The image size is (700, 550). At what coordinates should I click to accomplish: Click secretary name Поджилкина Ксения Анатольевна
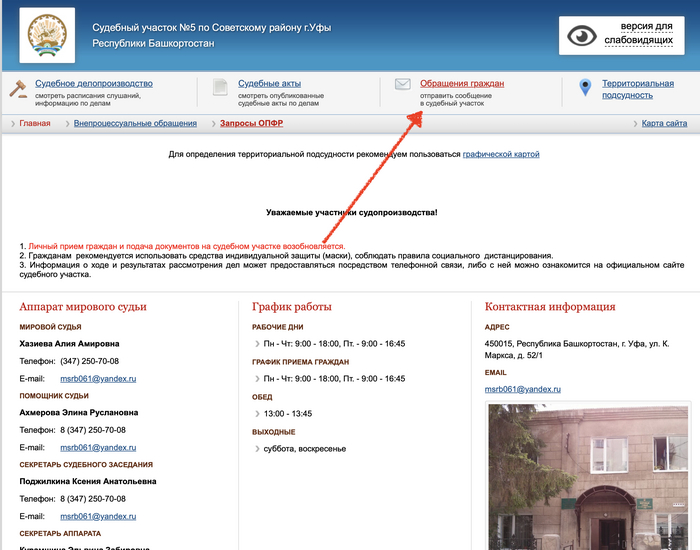pyautogui.click(x=88, y=481)
